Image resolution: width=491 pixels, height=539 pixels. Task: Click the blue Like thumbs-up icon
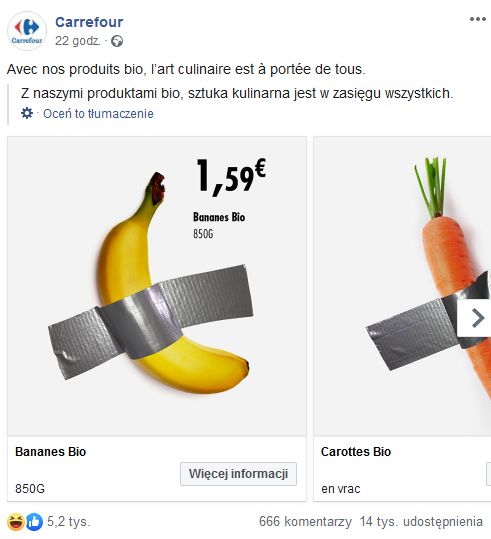(34, 522)
